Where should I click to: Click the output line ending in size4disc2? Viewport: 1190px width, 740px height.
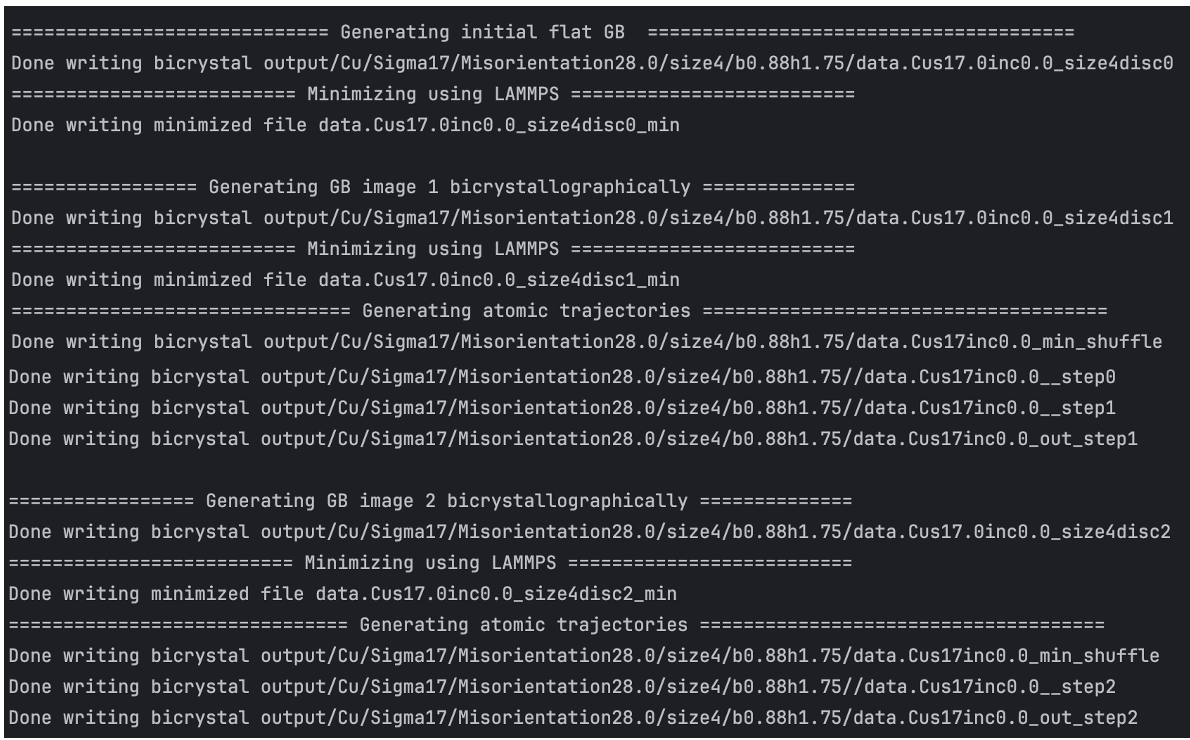tap(589, 532)
